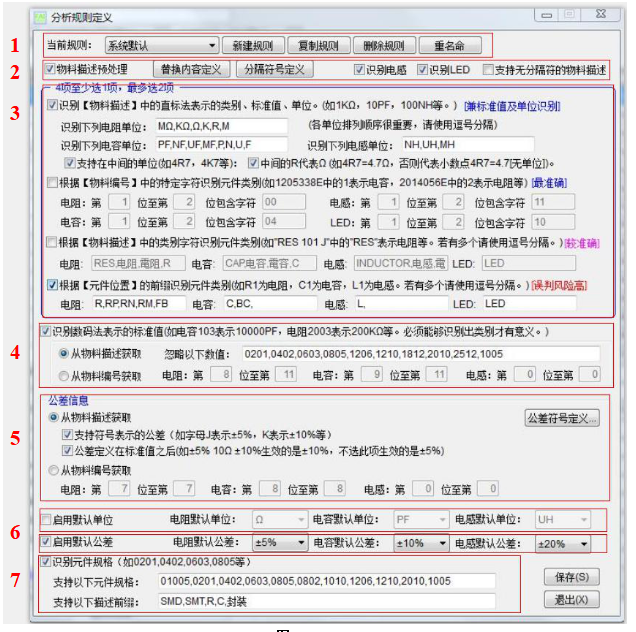Screen dimensions: 636x632
Task: Click the 删除规则 button
Action: tap(384, 46)
